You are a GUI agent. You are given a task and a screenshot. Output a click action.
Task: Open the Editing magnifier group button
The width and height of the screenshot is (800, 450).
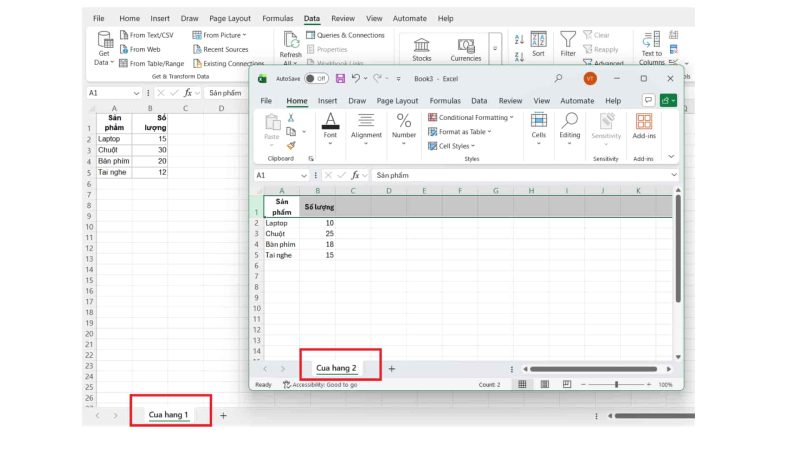click(x=569, y=129)
